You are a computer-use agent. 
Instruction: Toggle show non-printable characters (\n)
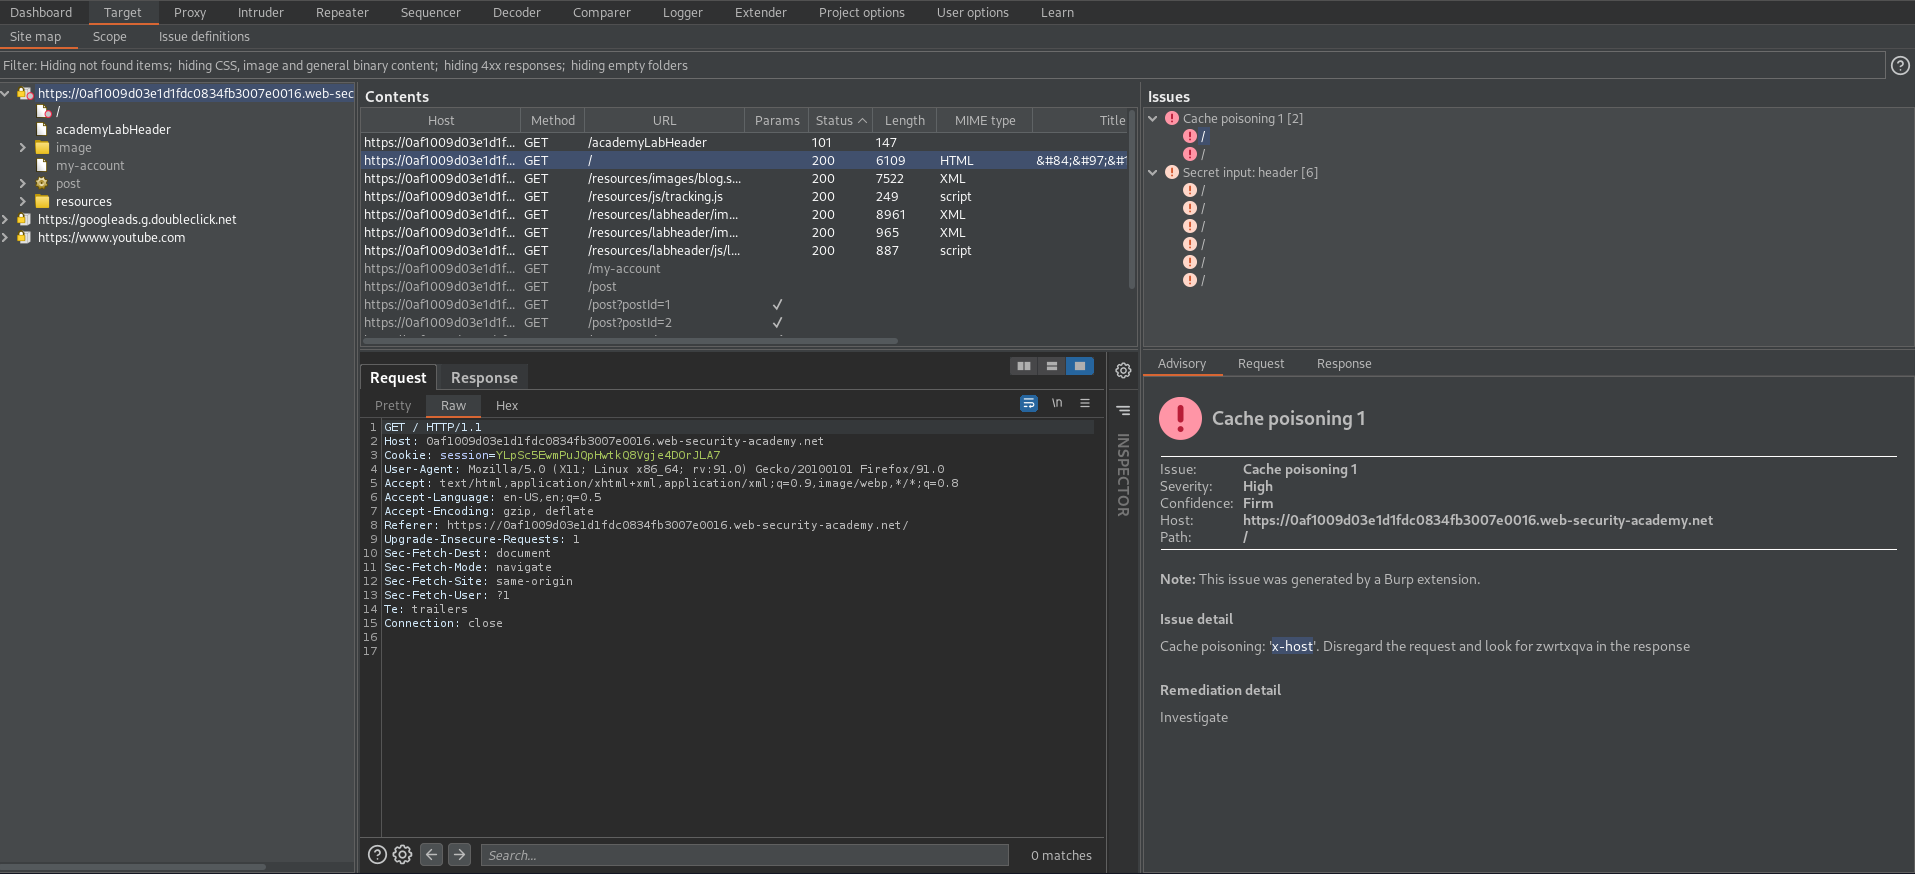pos(1057,404)
